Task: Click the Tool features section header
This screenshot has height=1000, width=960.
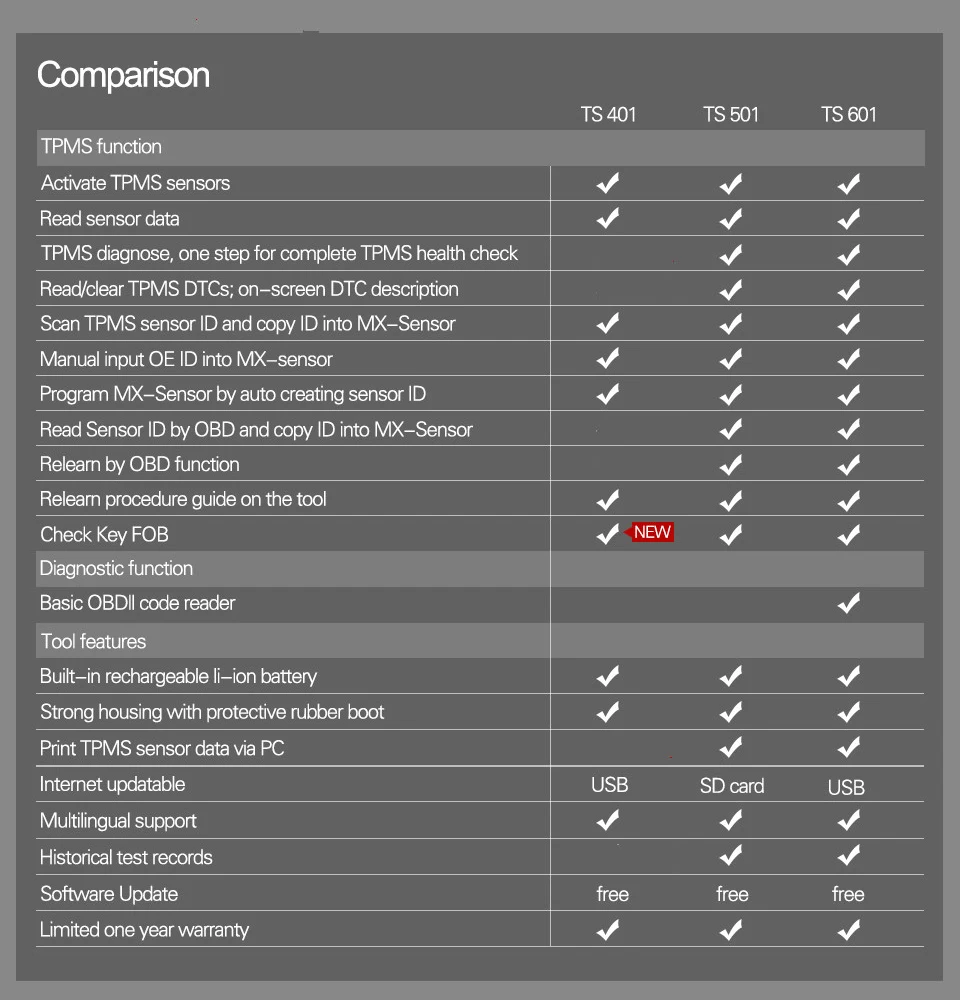Action: click(480, 641)
